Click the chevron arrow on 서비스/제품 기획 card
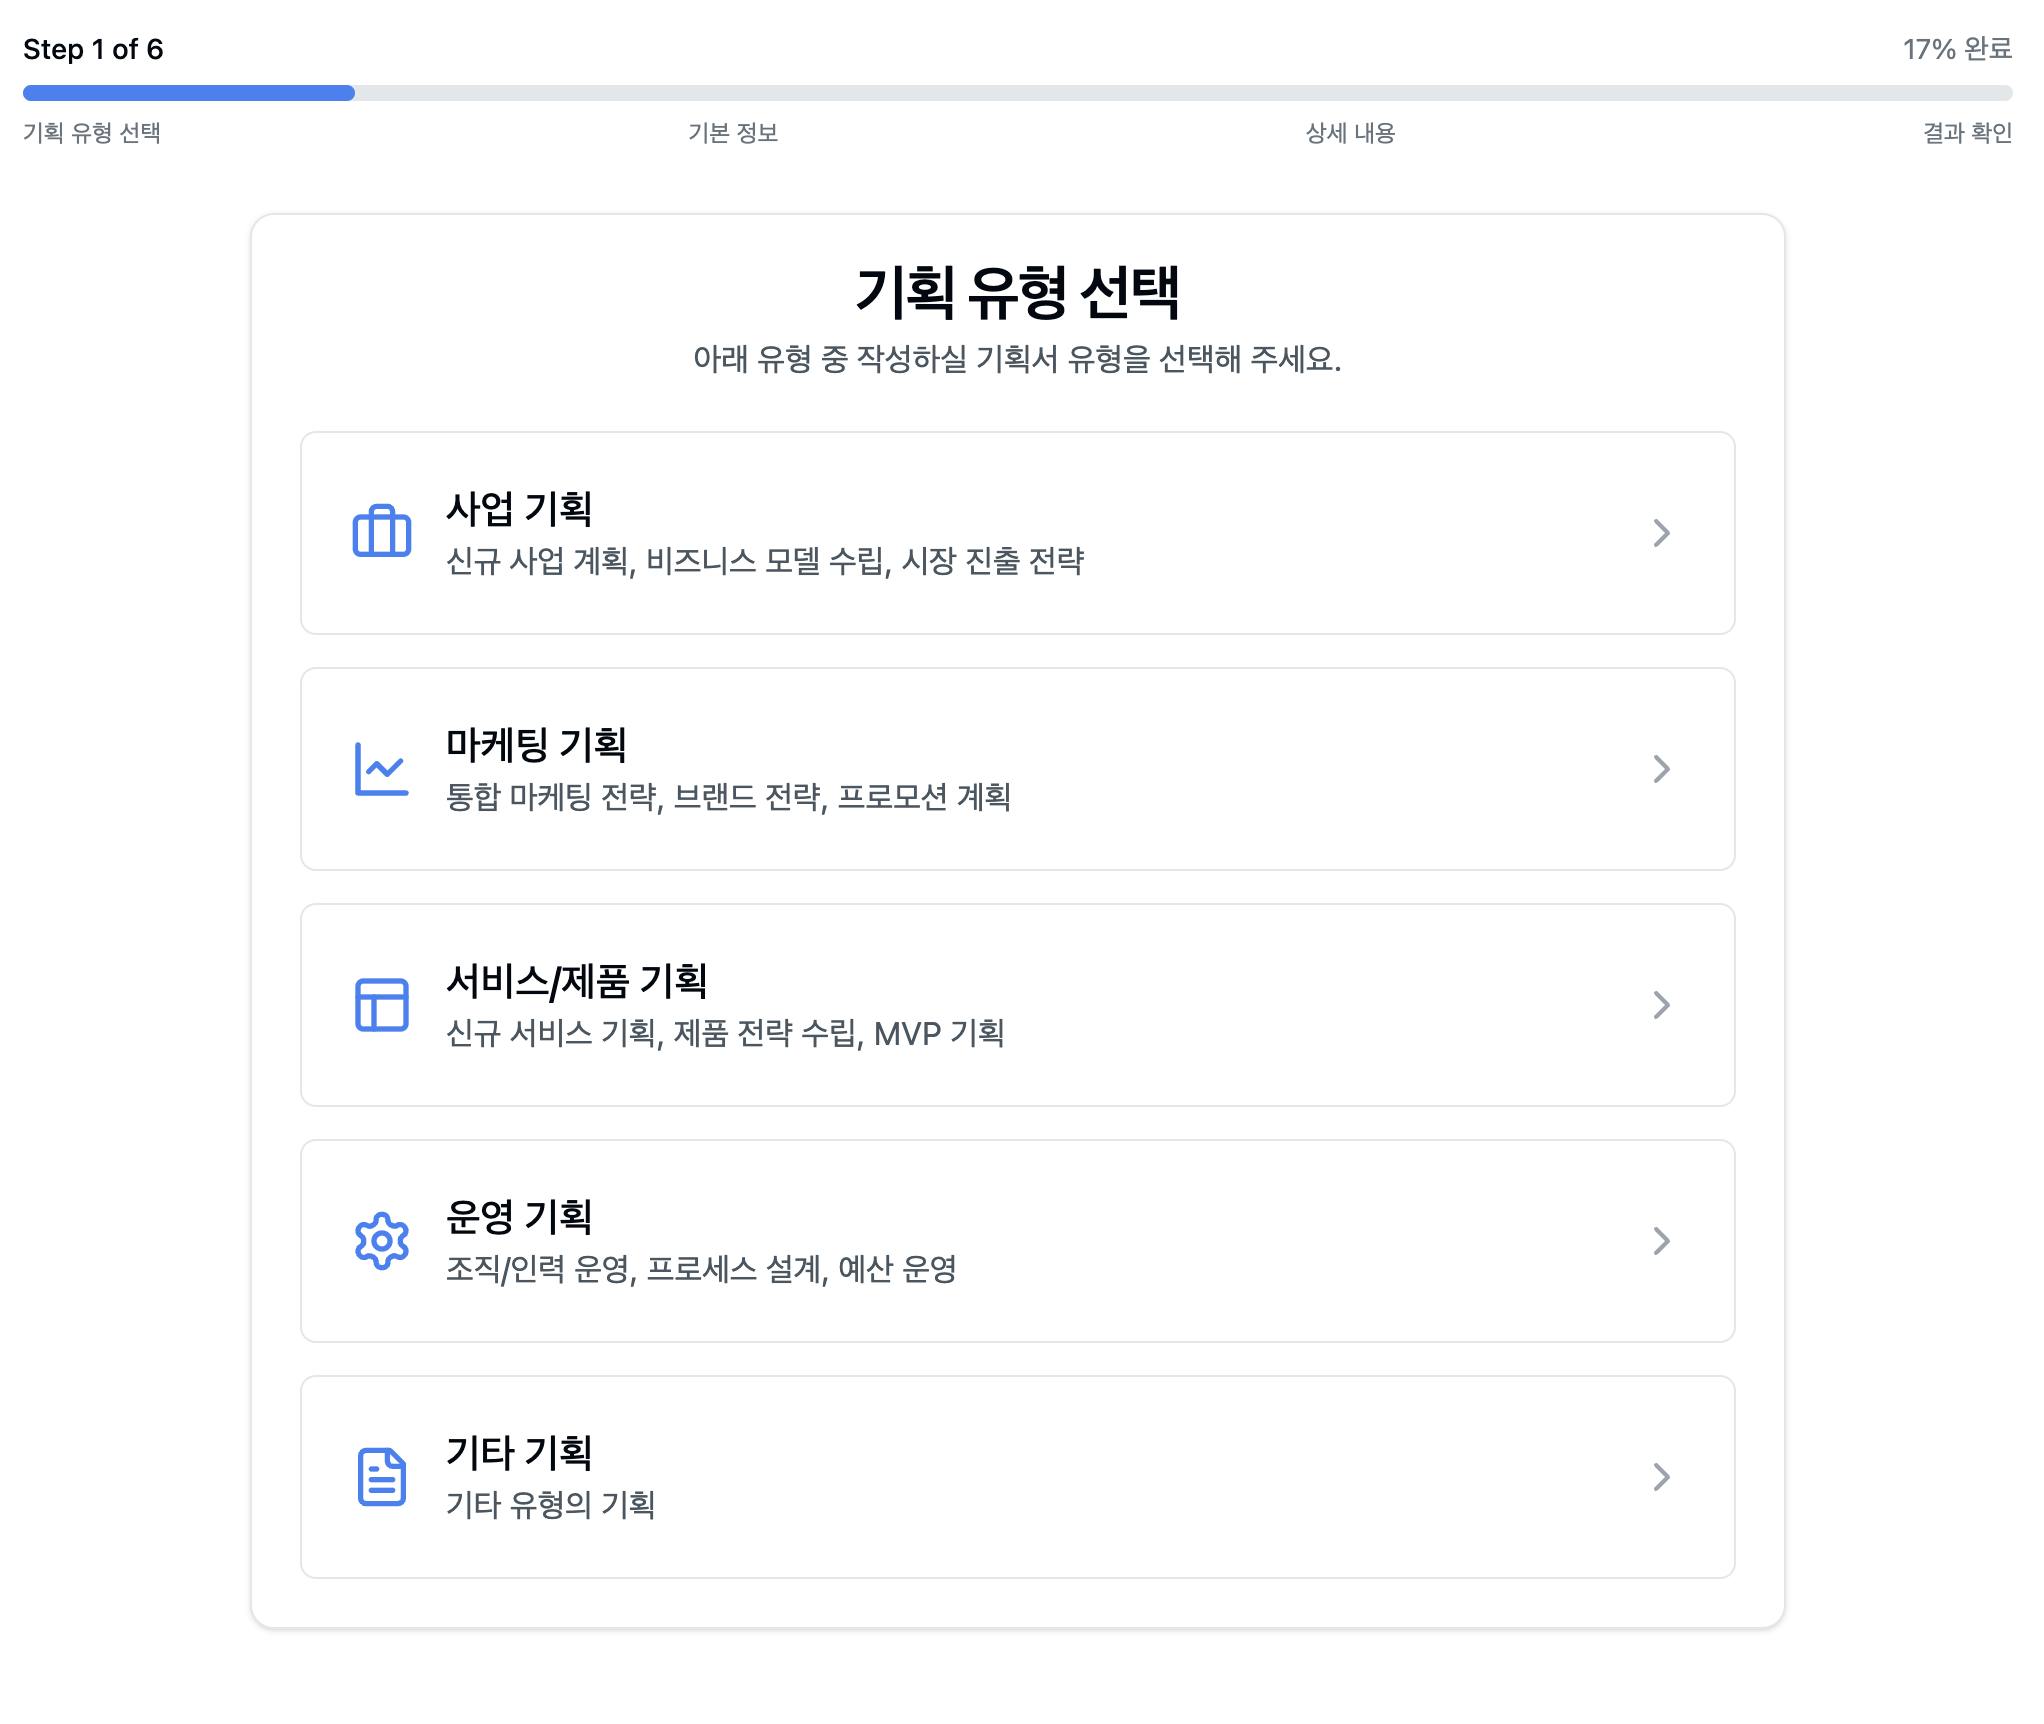2044x1724 pixels. point(1661,1005)
